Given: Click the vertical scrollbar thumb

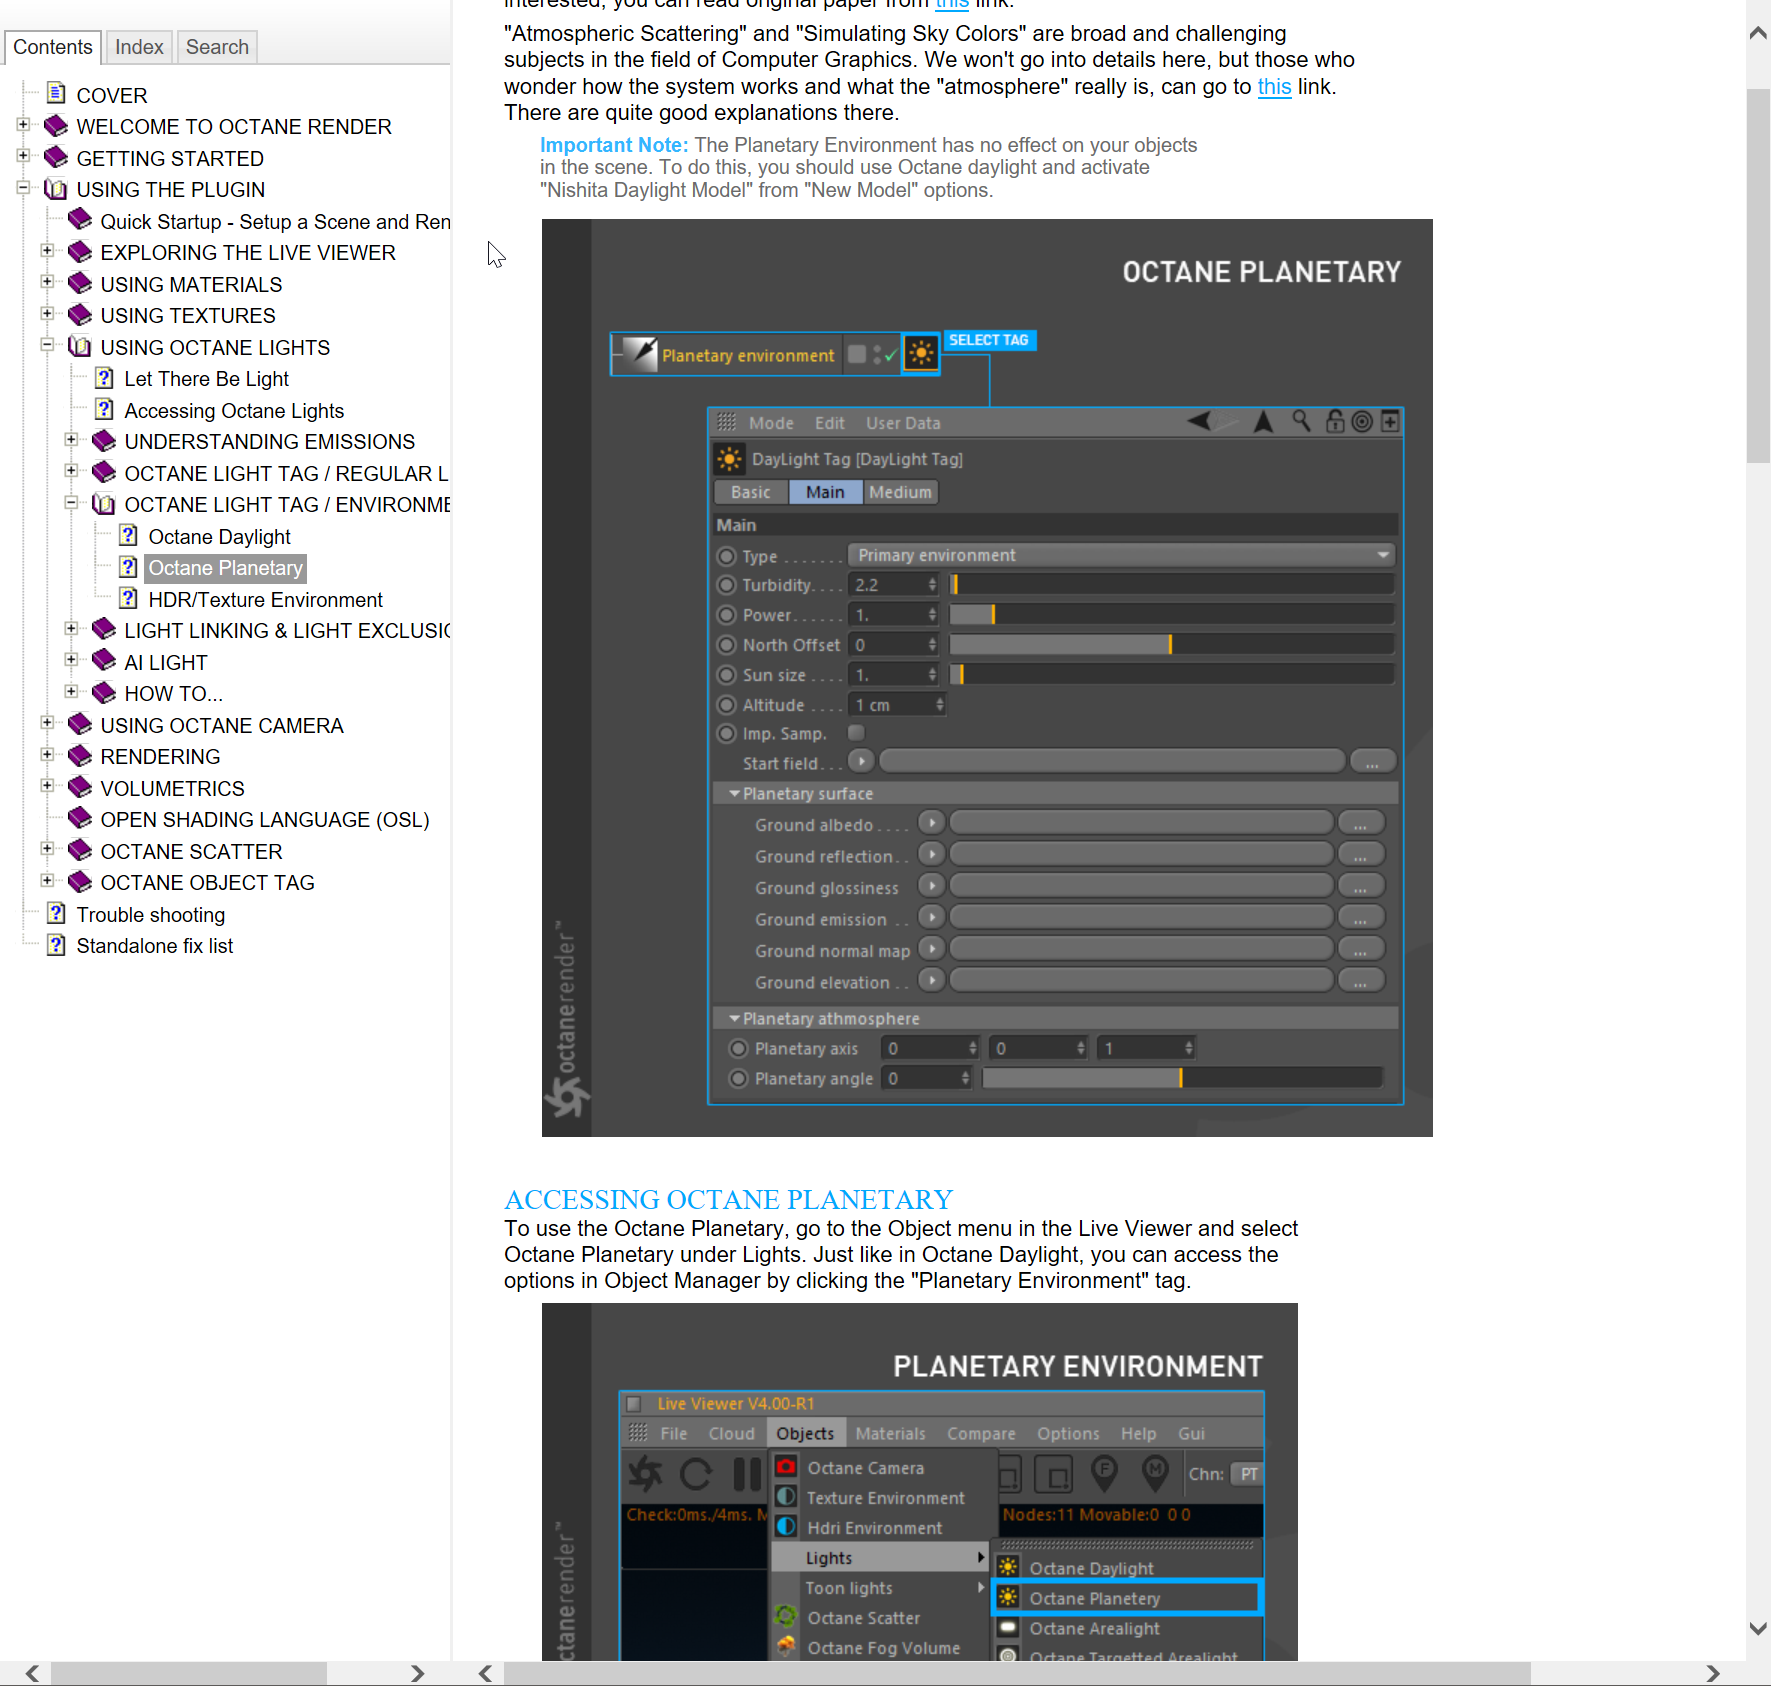Looking at the screenshot, I should 1758,275.
